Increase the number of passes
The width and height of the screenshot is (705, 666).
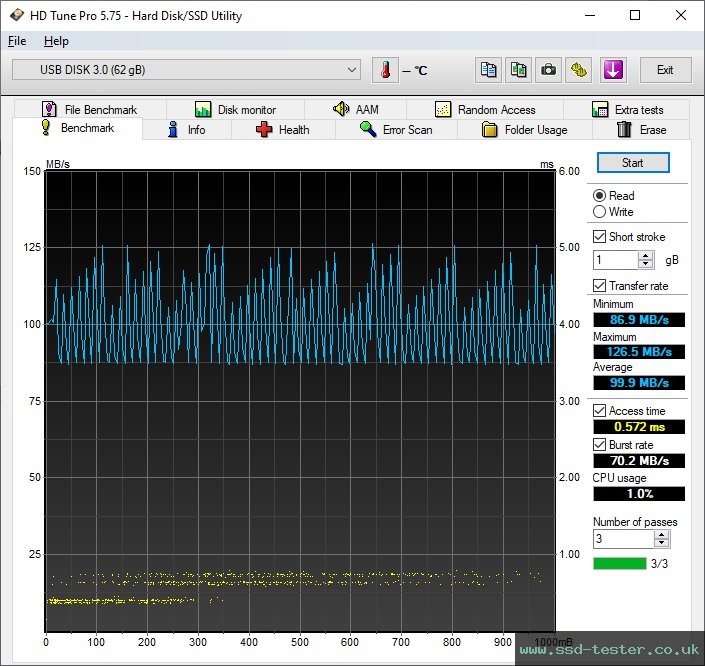tap(661, 535)
